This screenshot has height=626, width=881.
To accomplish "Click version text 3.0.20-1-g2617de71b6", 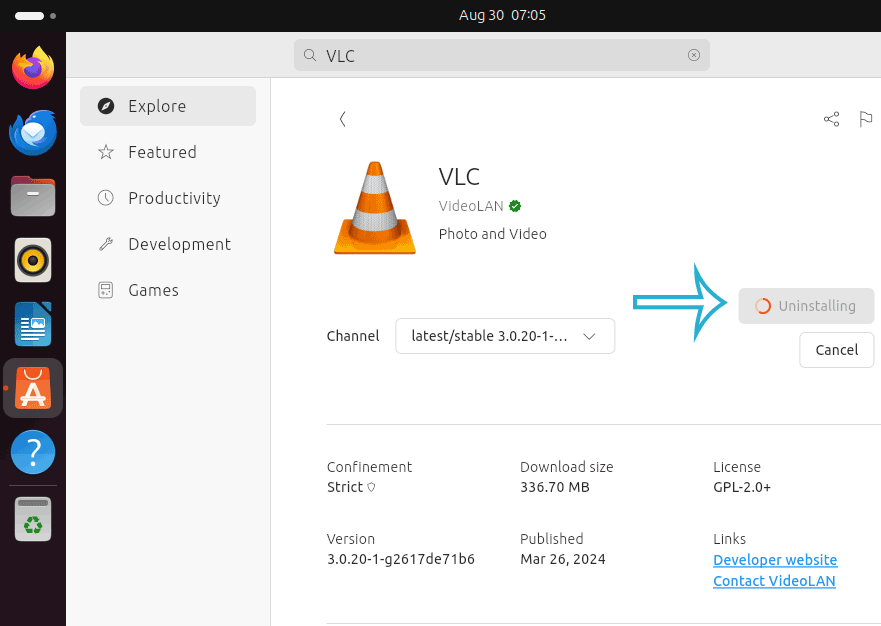I will coord(401,559).
